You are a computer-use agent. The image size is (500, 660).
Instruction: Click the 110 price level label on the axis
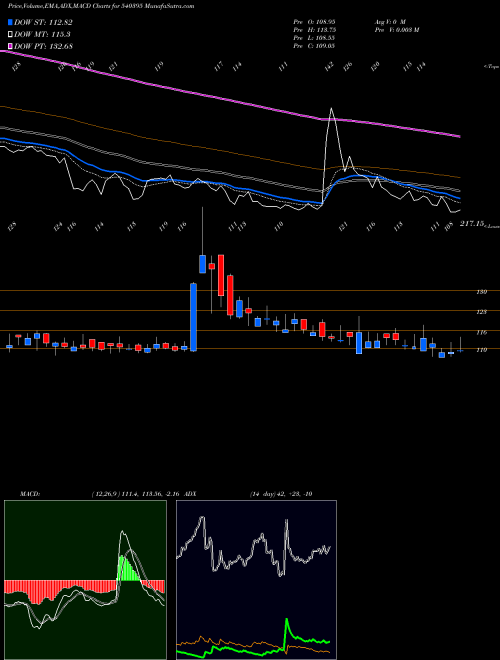481,350
